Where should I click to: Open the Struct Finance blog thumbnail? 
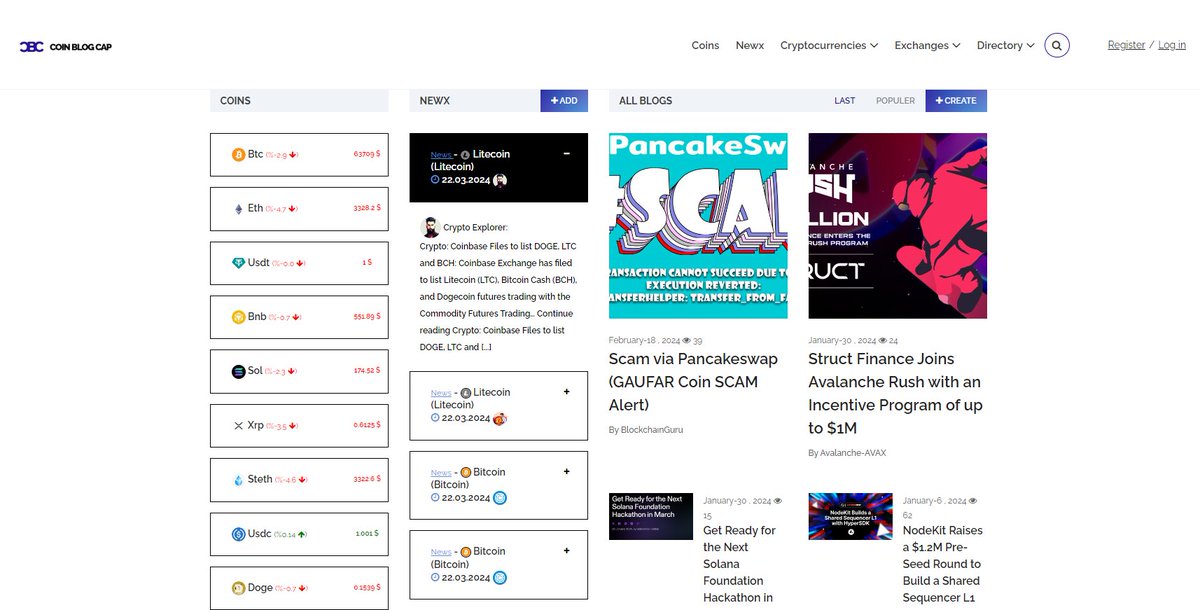point(897,226)
